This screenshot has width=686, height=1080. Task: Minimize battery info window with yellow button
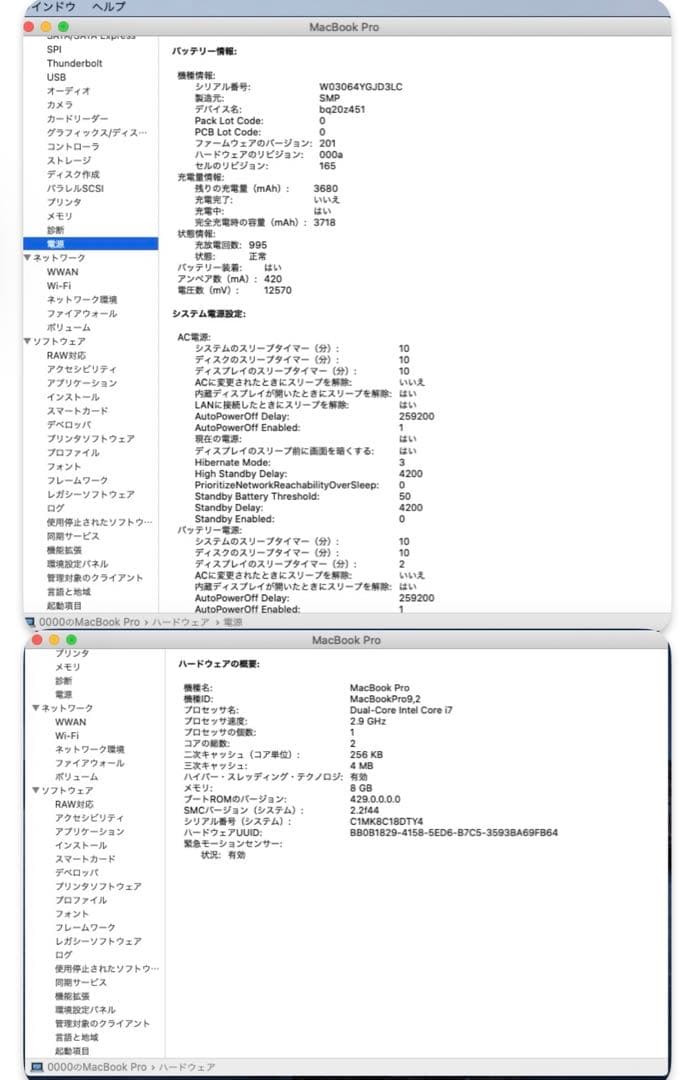click(46, 27)
